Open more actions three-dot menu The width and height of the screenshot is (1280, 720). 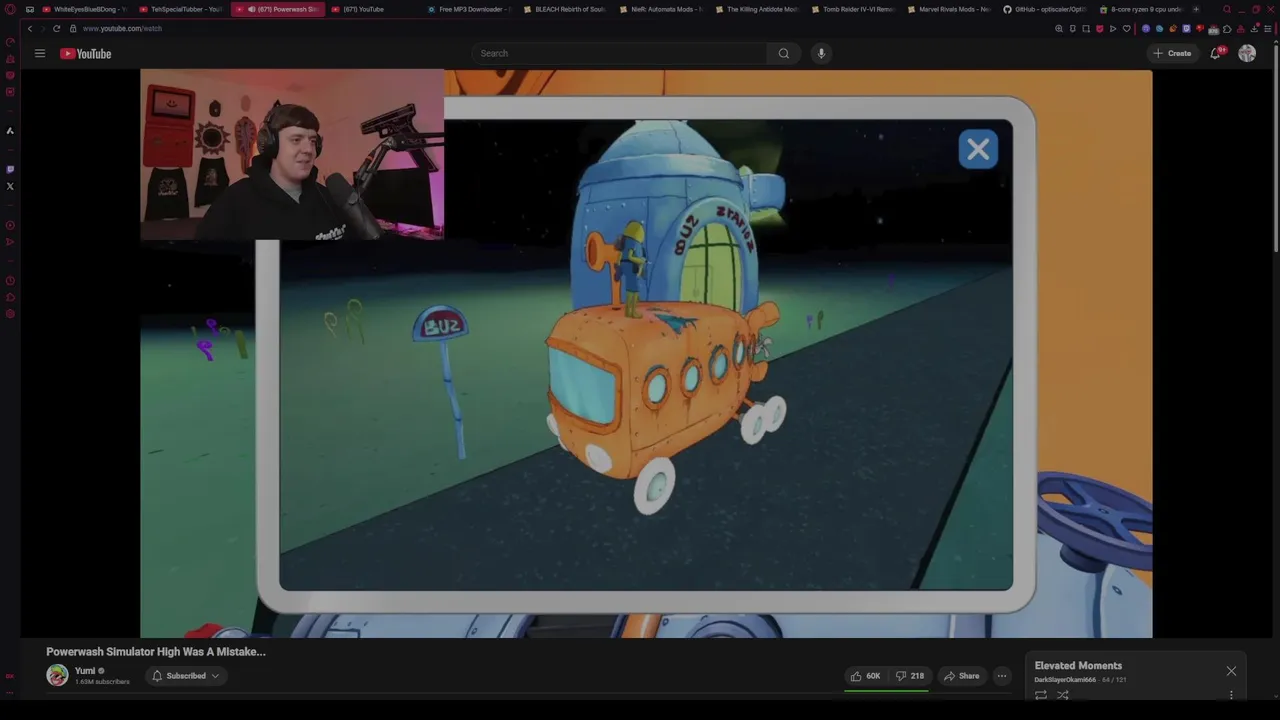[1001, 676]
